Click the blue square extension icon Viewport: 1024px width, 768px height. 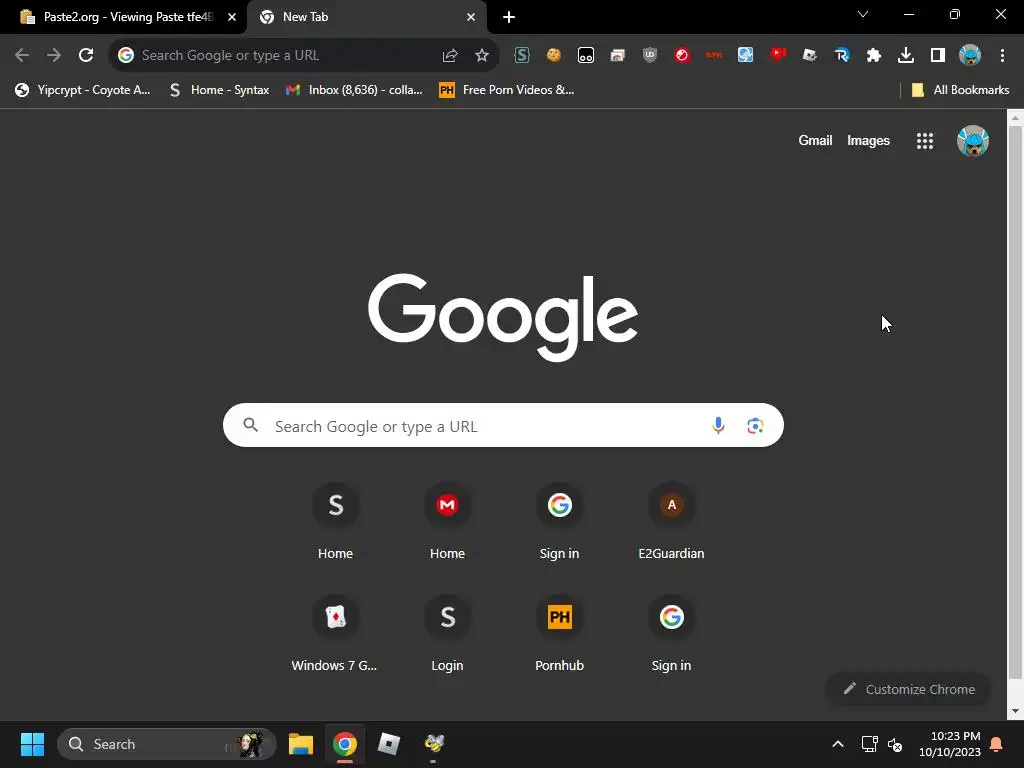746,56
